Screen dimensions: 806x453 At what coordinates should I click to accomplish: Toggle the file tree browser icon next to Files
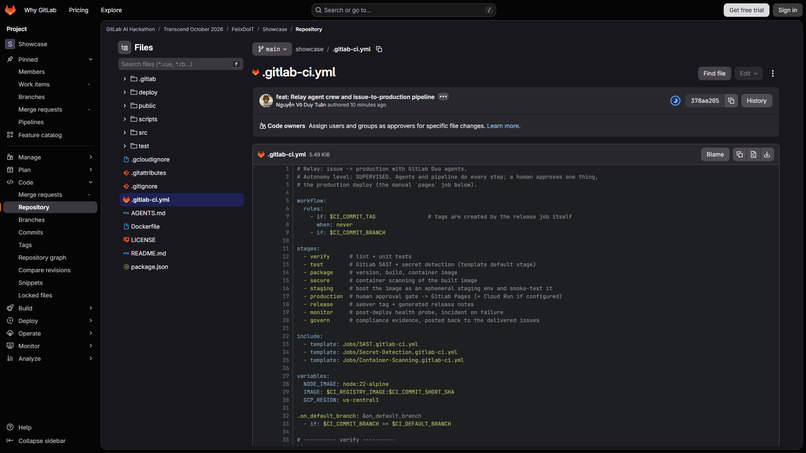(x=124, y=47)
